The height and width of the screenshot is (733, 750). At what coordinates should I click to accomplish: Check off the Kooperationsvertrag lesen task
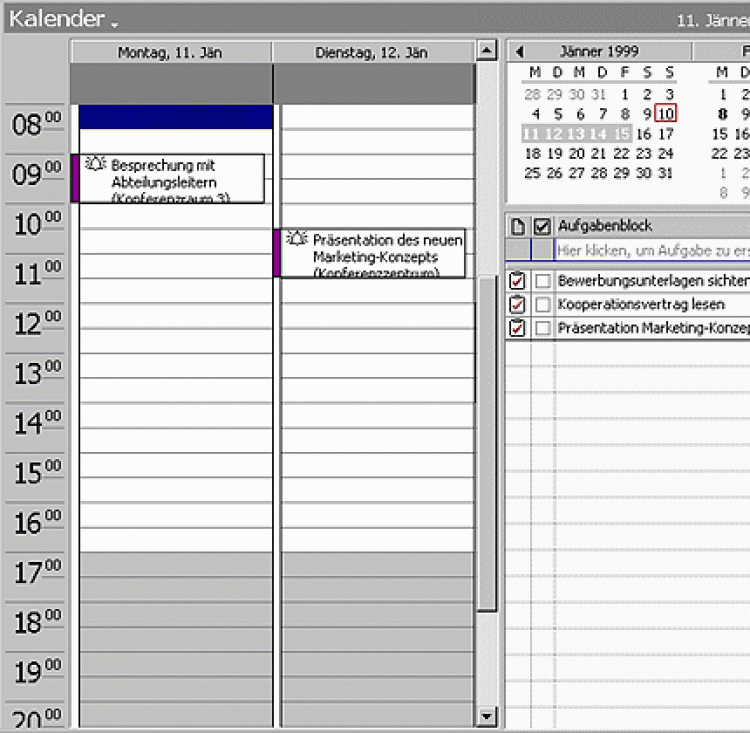(542, 305)
